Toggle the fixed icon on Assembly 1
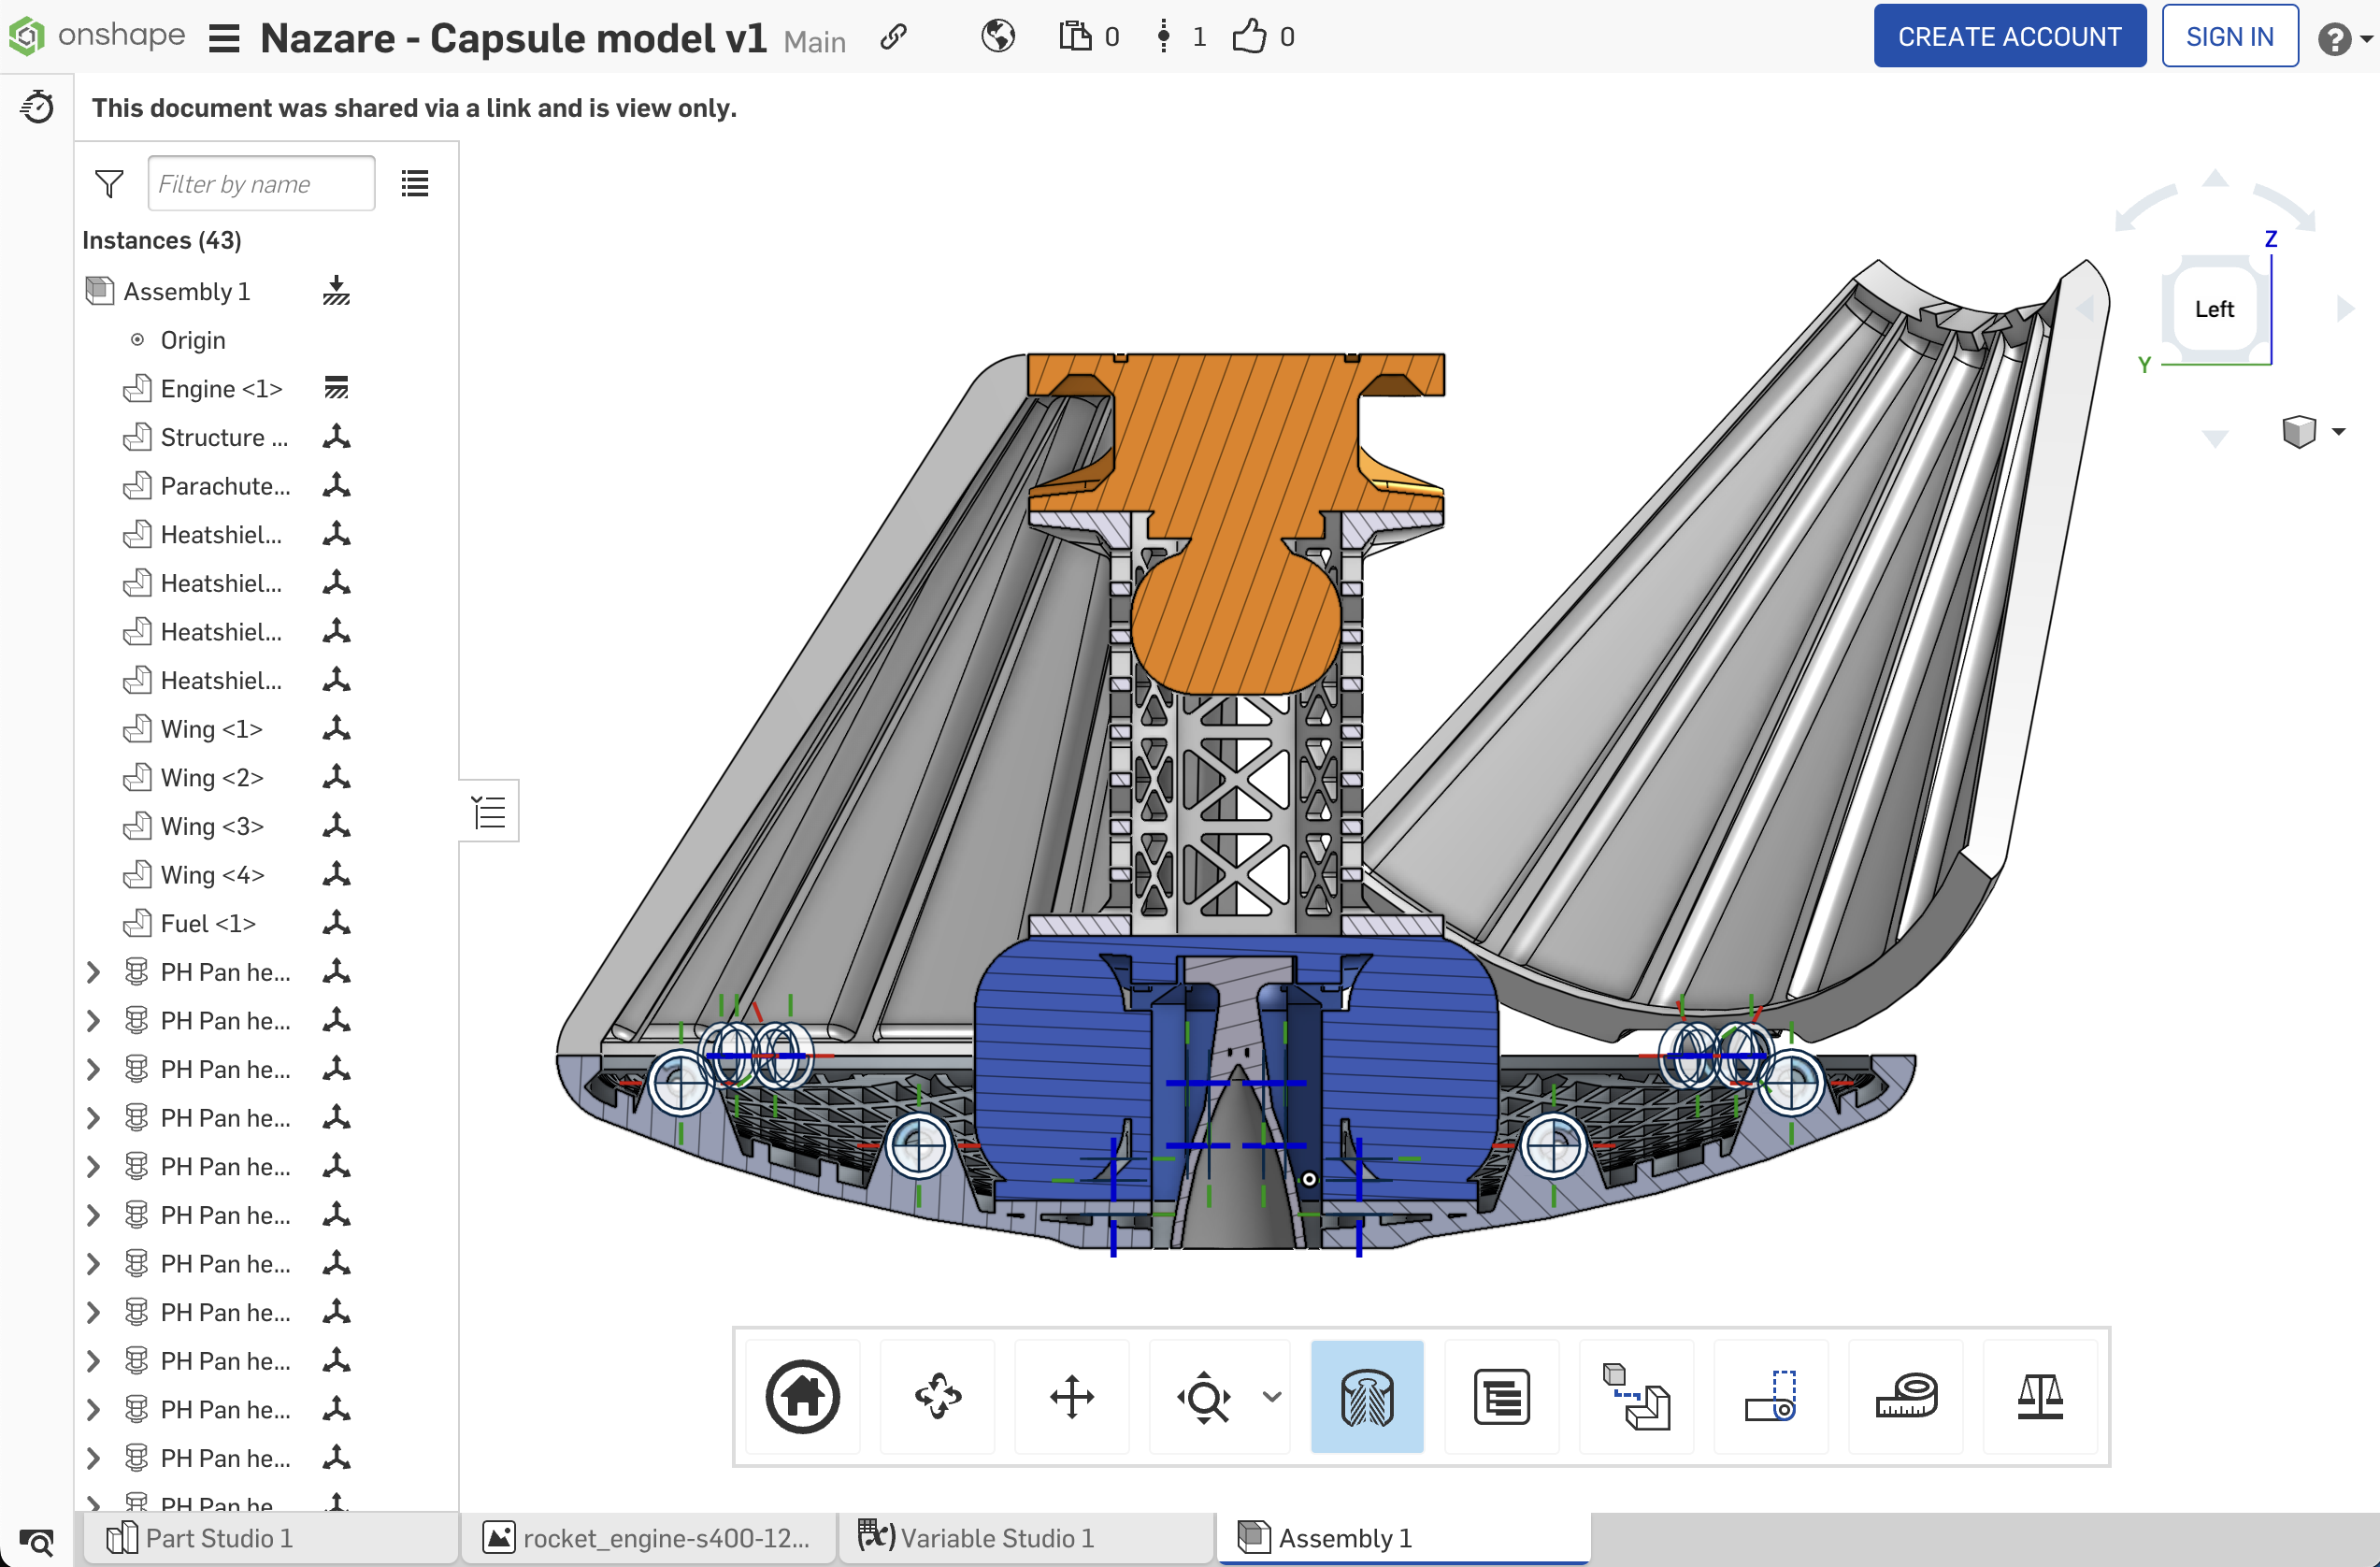This screenshot has width=2380, height=1567. point(336,291)
